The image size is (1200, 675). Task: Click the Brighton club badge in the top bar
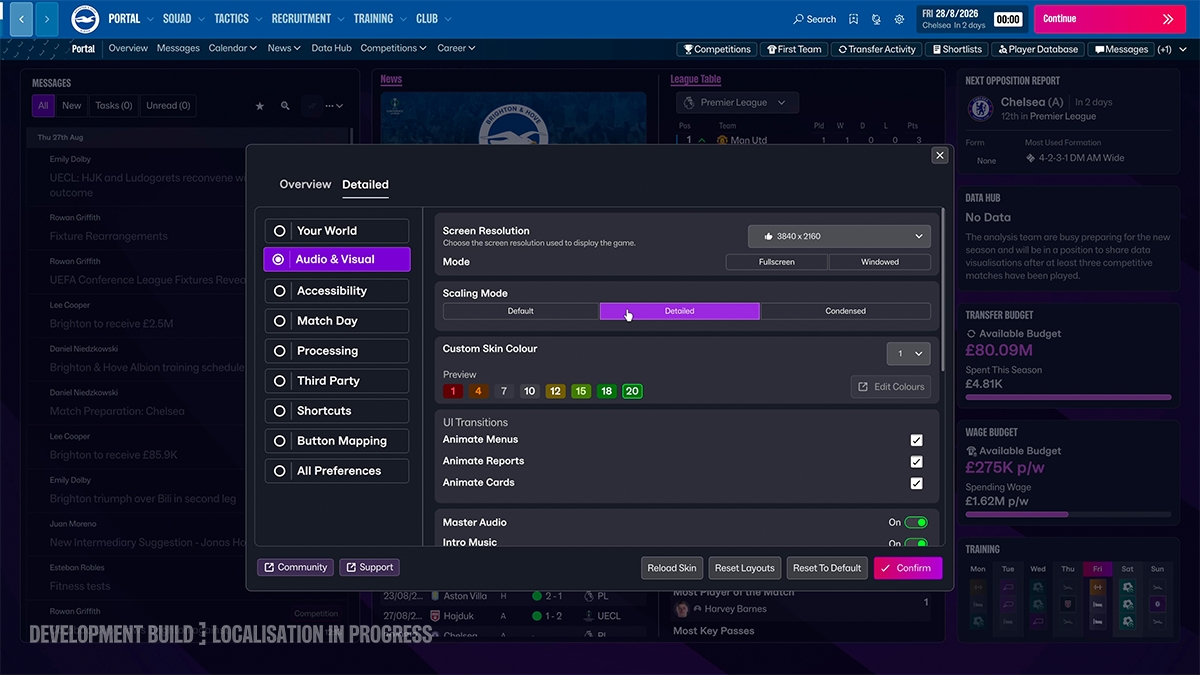coord(85,19)
